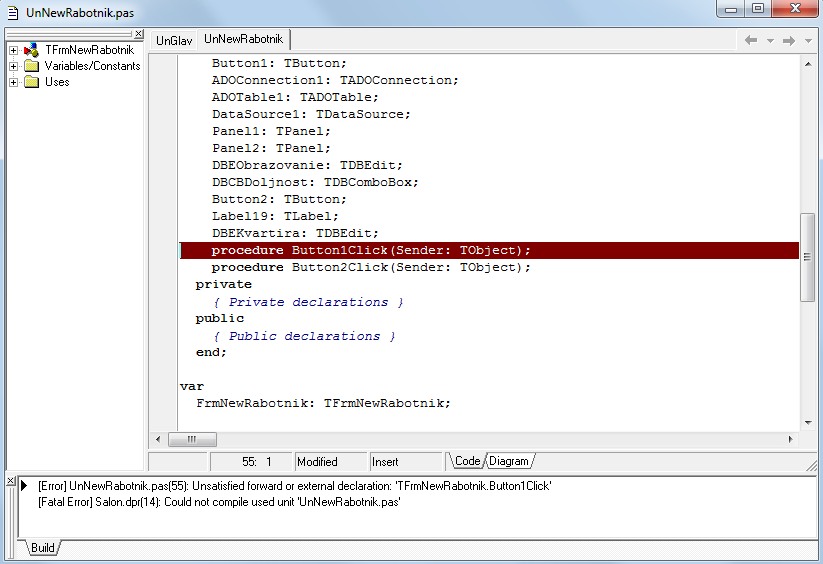Click the back navigation arrow
The height and width of the screenshot is (564, 823).
751,40
